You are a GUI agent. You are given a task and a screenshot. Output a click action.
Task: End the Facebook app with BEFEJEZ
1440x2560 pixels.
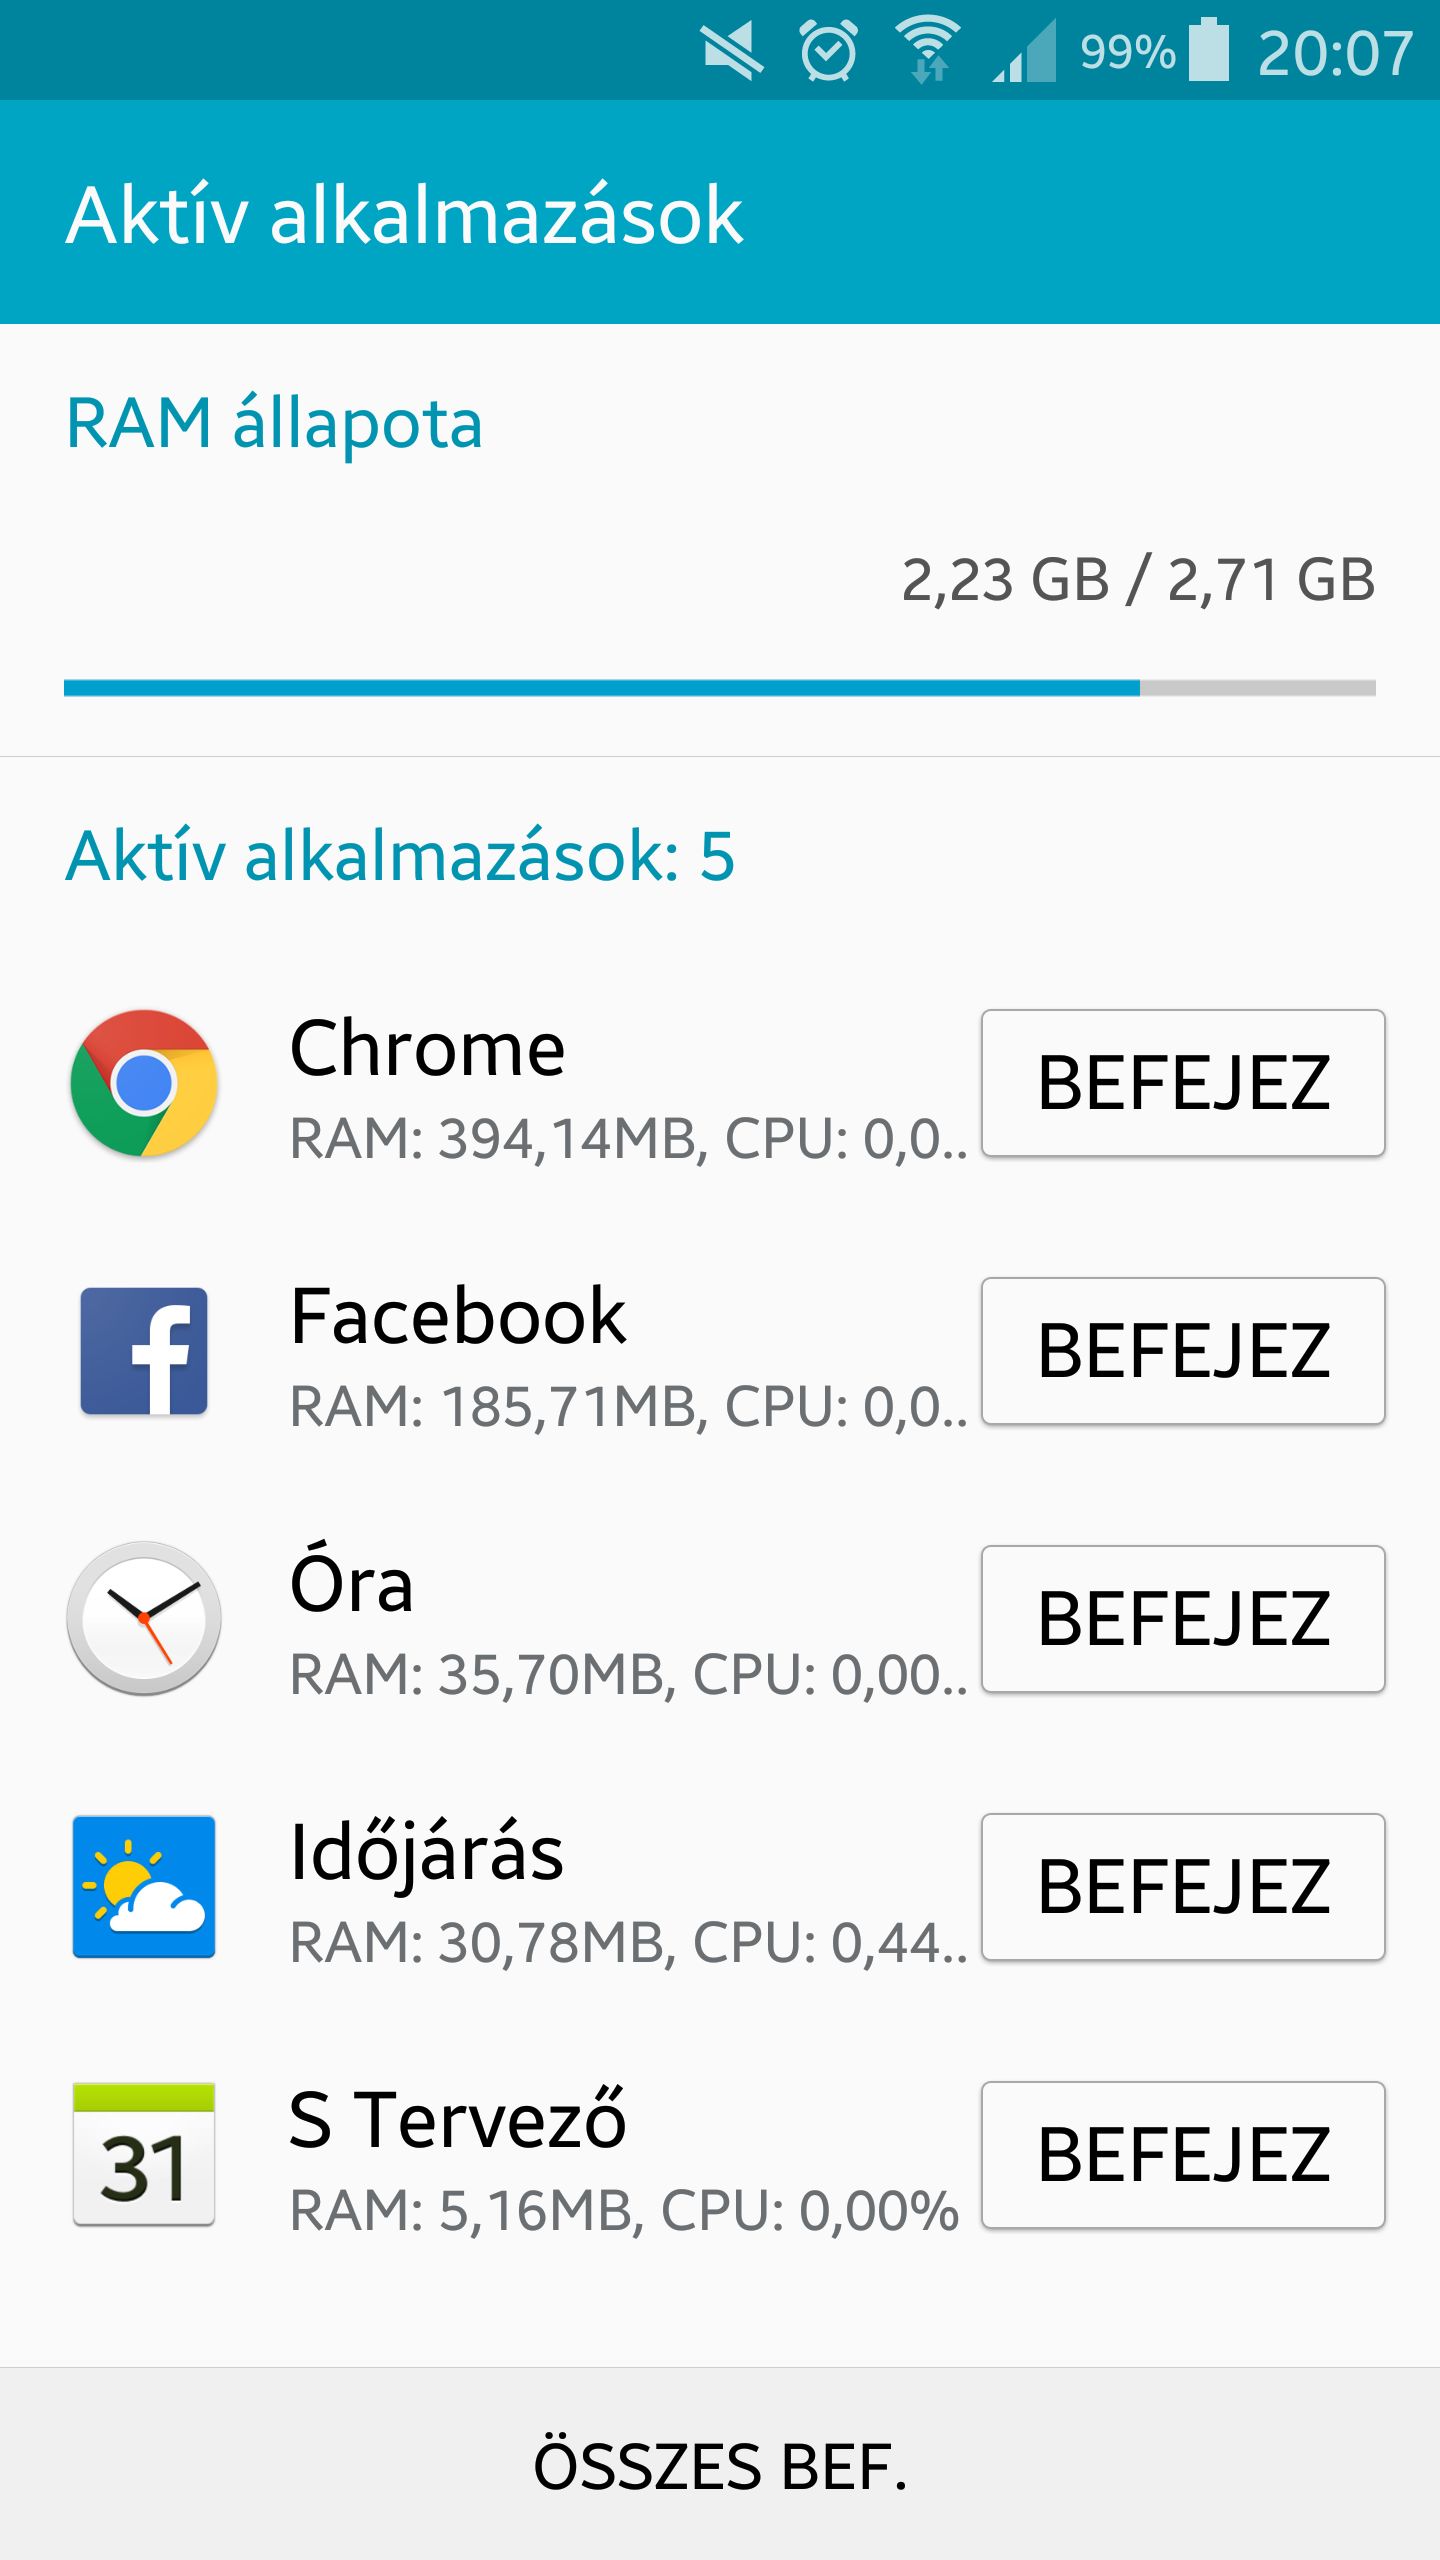(1183, 1351)
